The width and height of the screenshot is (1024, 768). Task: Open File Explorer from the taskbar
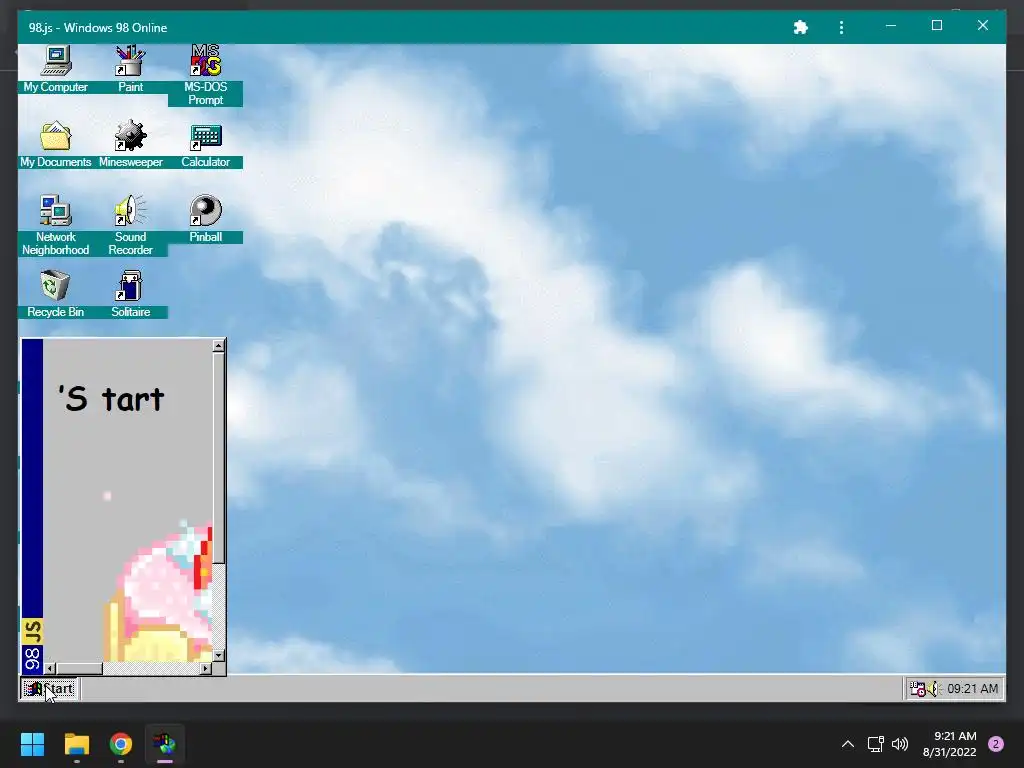(76, 744)
